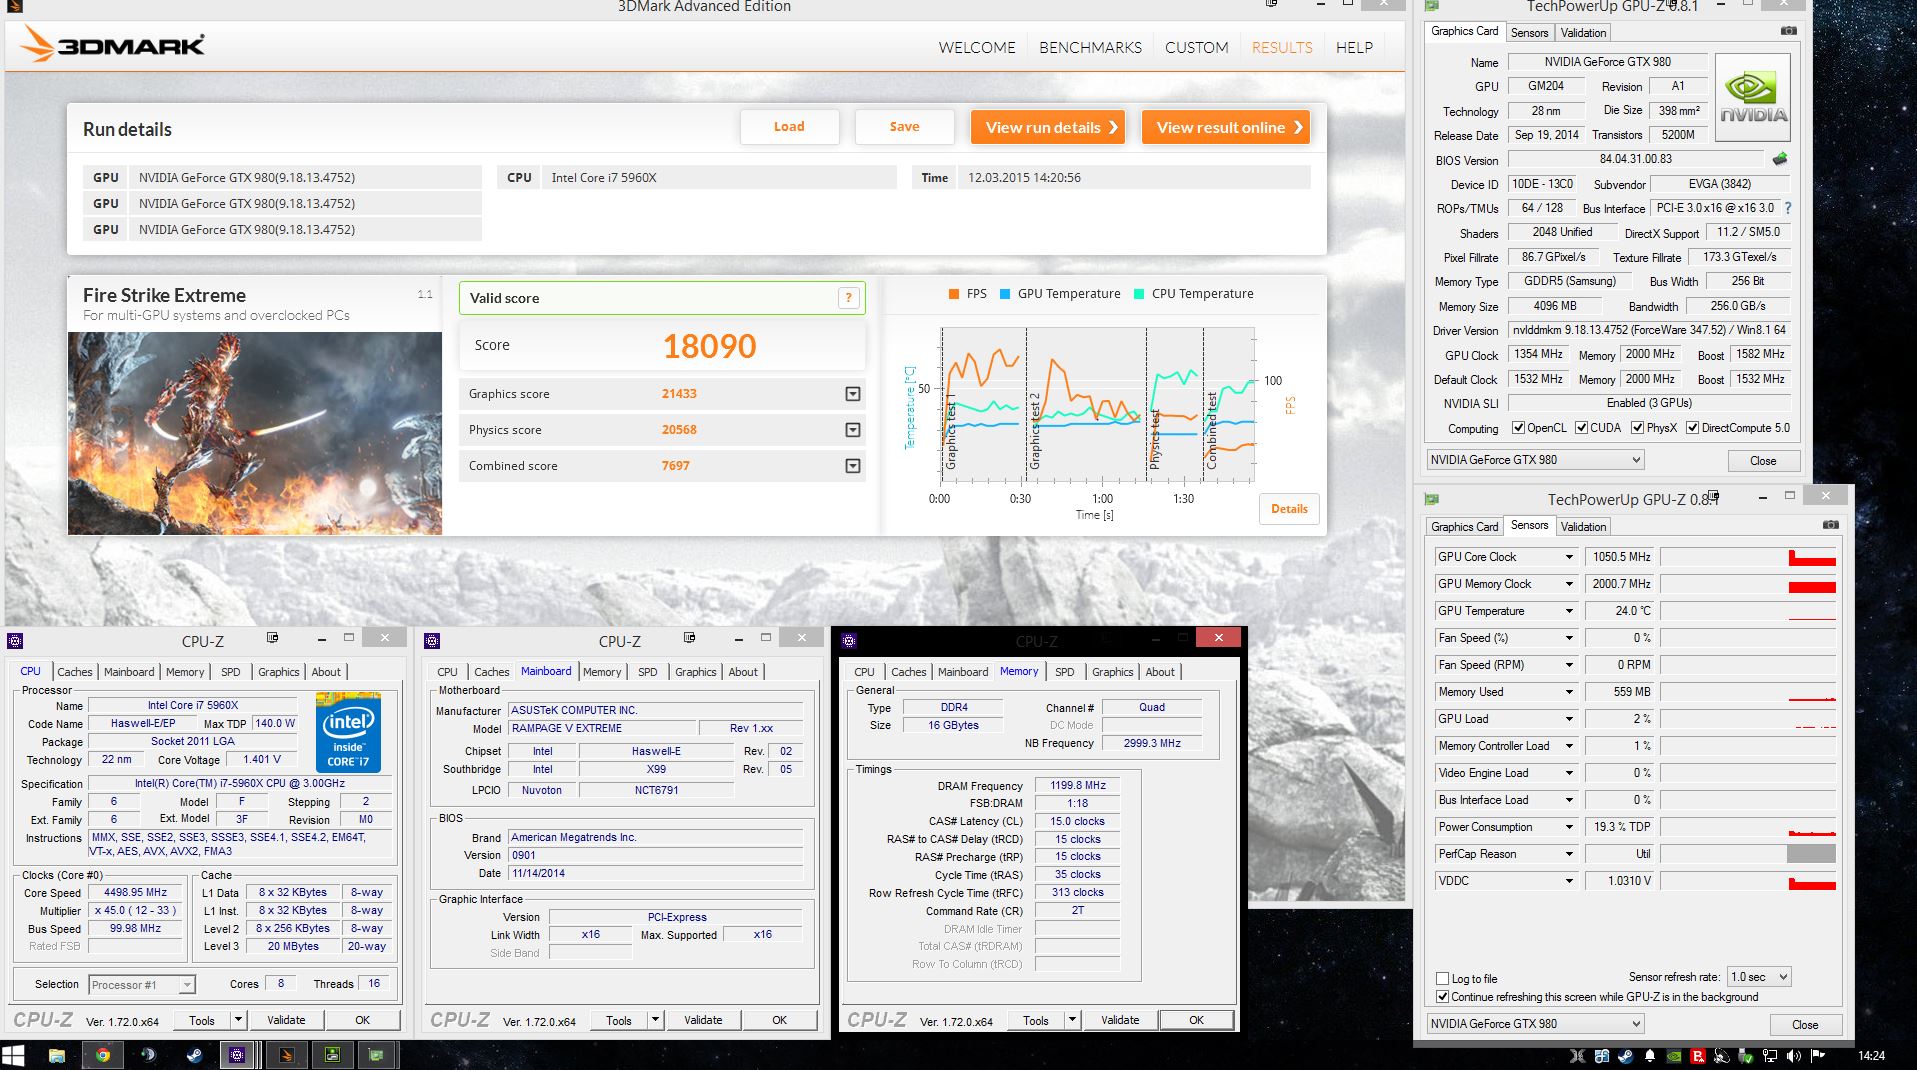Toggle the PhysX checkbox

1637,428
